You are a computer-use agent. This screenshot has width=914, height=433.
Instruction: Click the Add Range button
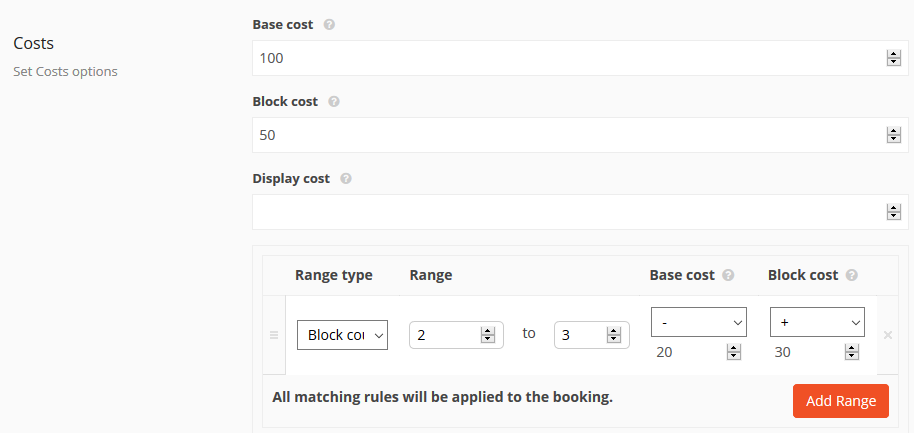point(841,401)
